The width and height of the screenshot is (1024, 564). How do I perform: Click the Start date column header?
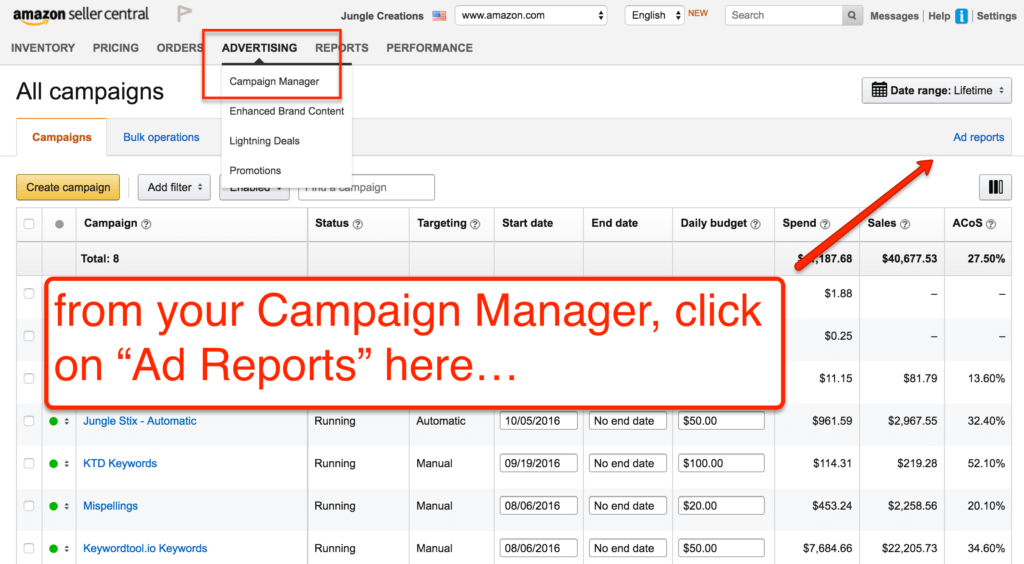click(x=528, y=223)
